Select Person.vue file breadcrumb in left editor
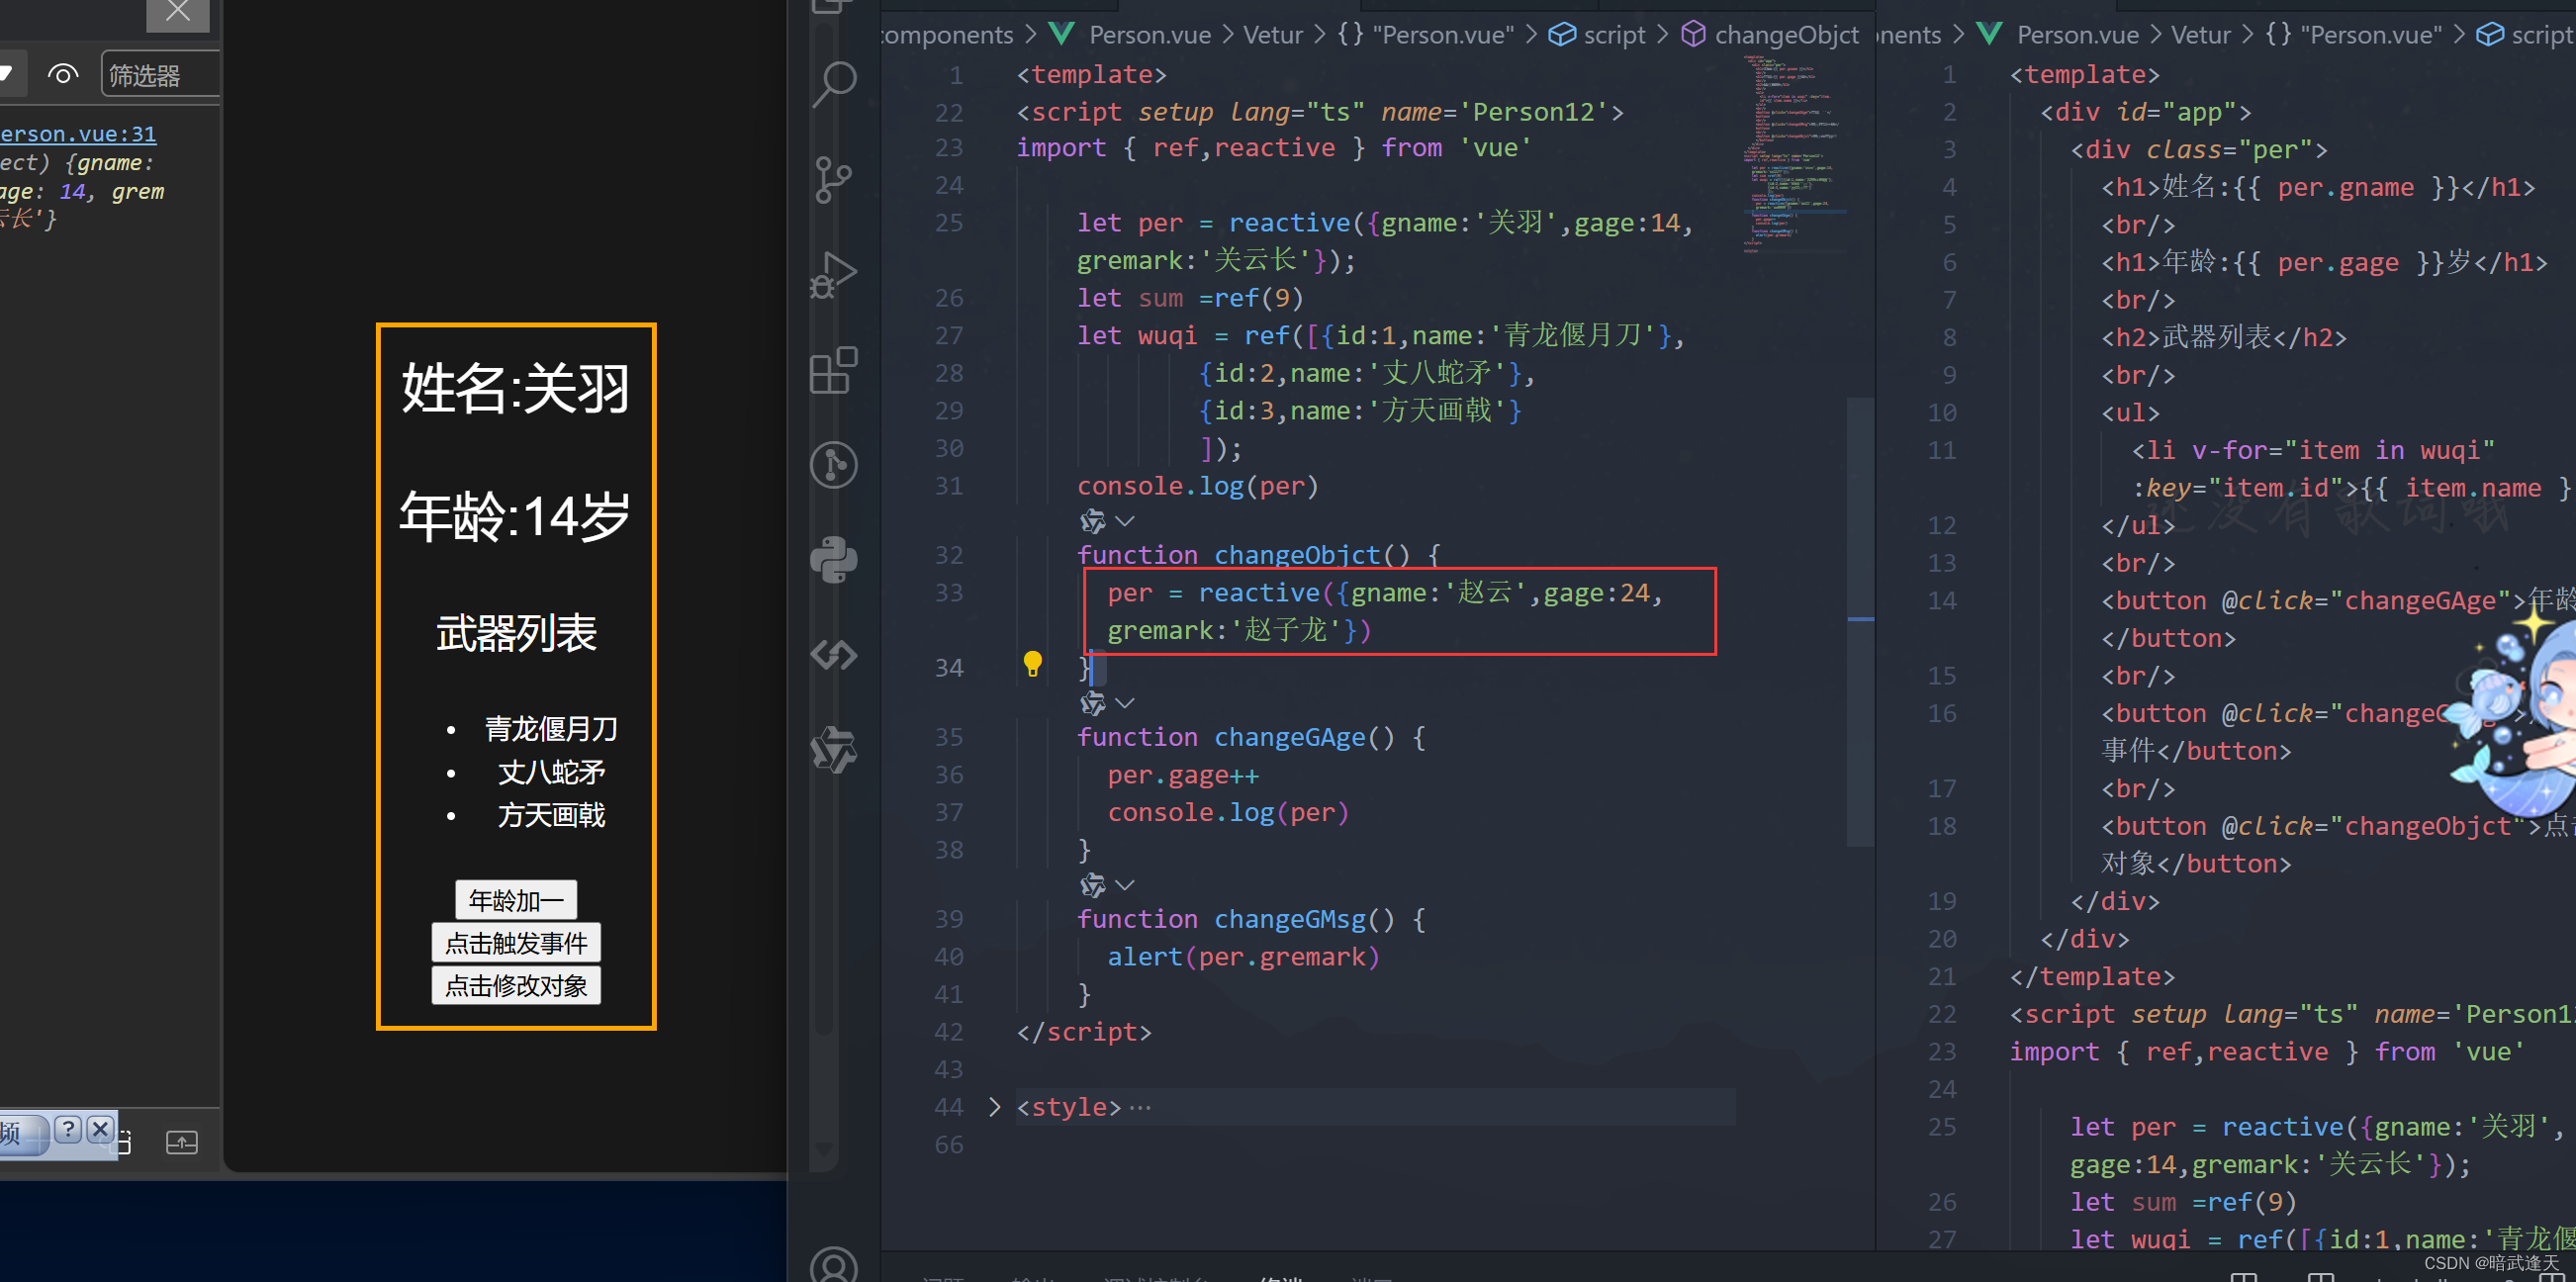This screenshot has width=2576, height=1282. 1150,35
